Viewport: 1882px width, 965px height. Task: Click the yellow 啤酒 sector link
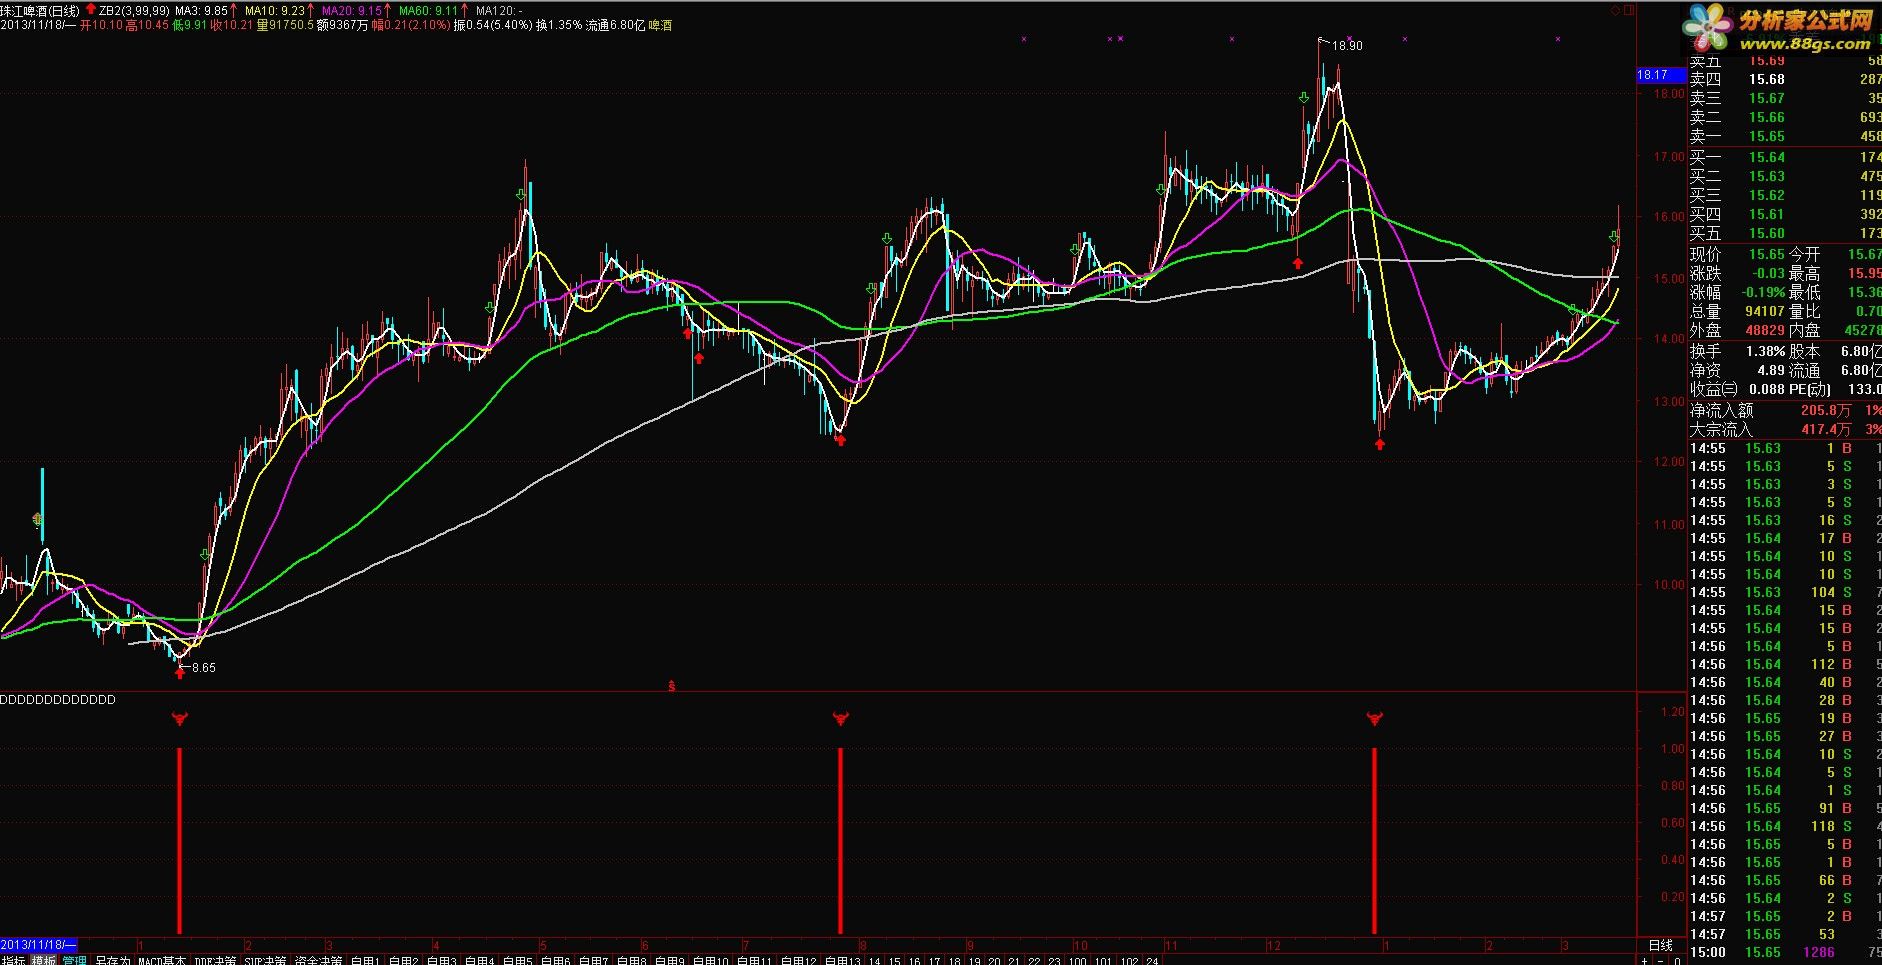point(660,25)
